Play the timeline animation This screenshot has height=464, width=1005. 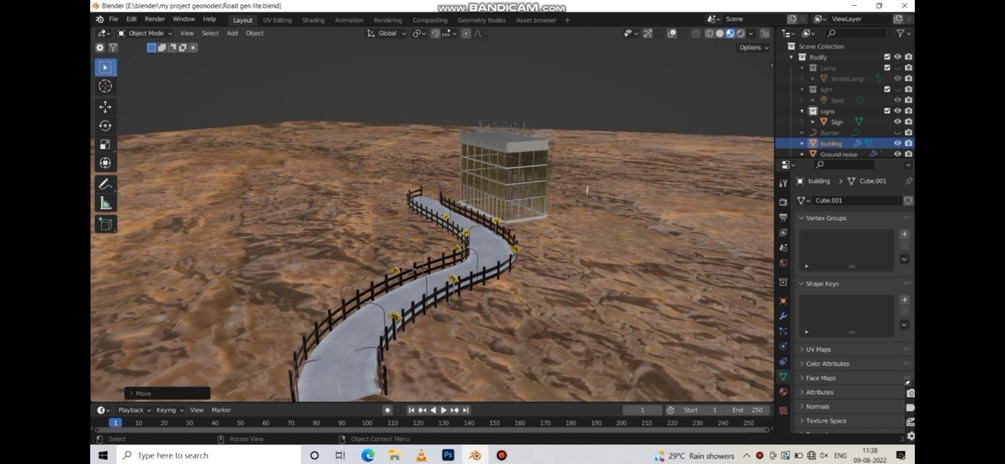coord(444,410)
